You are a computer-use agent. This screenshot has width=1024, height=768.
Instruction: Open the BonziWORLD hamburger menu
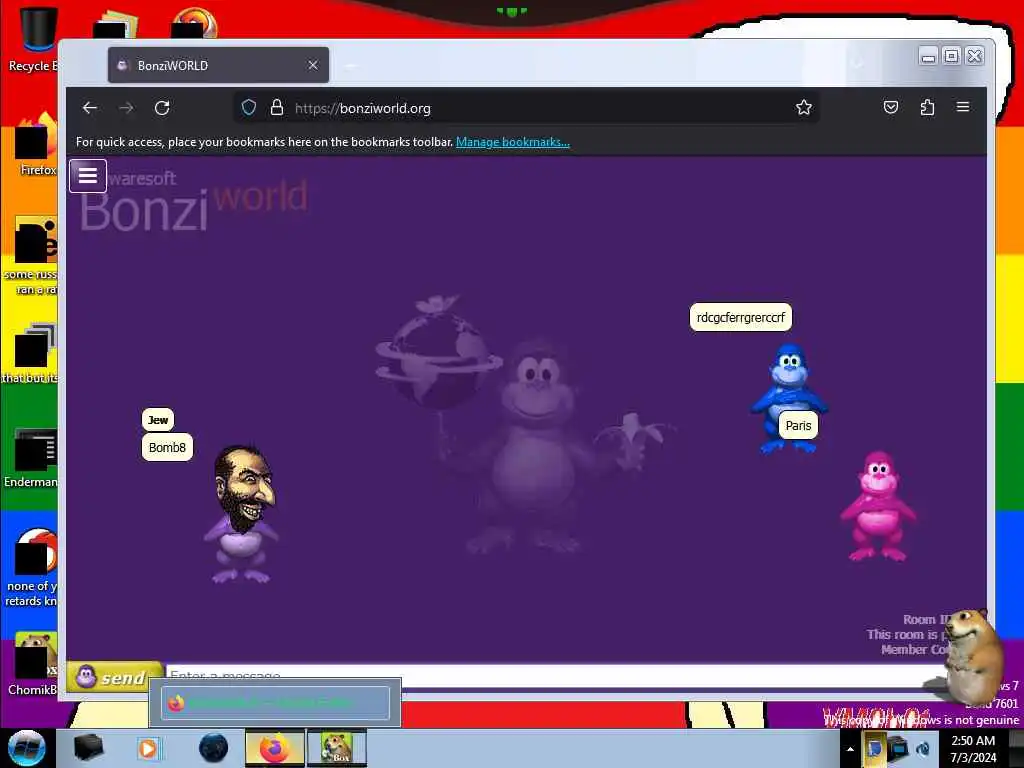pyautogui.click(x=88, y=176)
